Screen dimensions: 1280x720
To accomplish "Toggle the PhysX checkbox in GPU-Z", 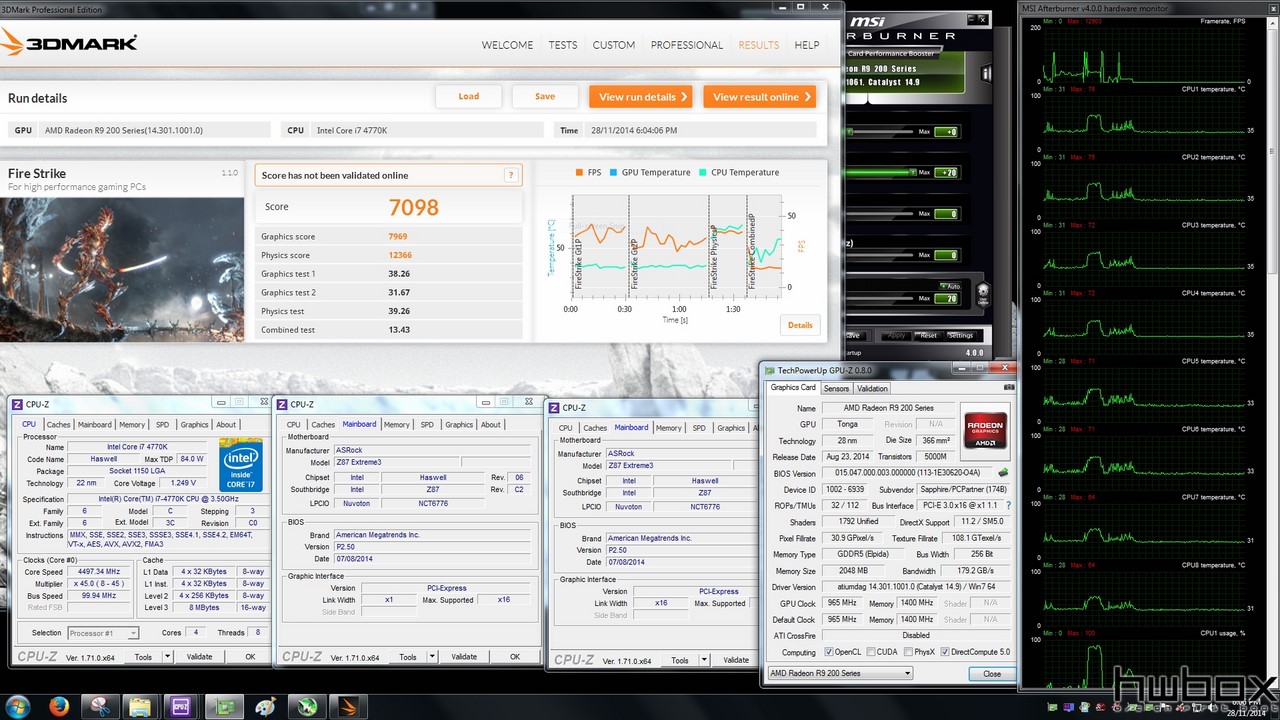I will tap(907, 652).
